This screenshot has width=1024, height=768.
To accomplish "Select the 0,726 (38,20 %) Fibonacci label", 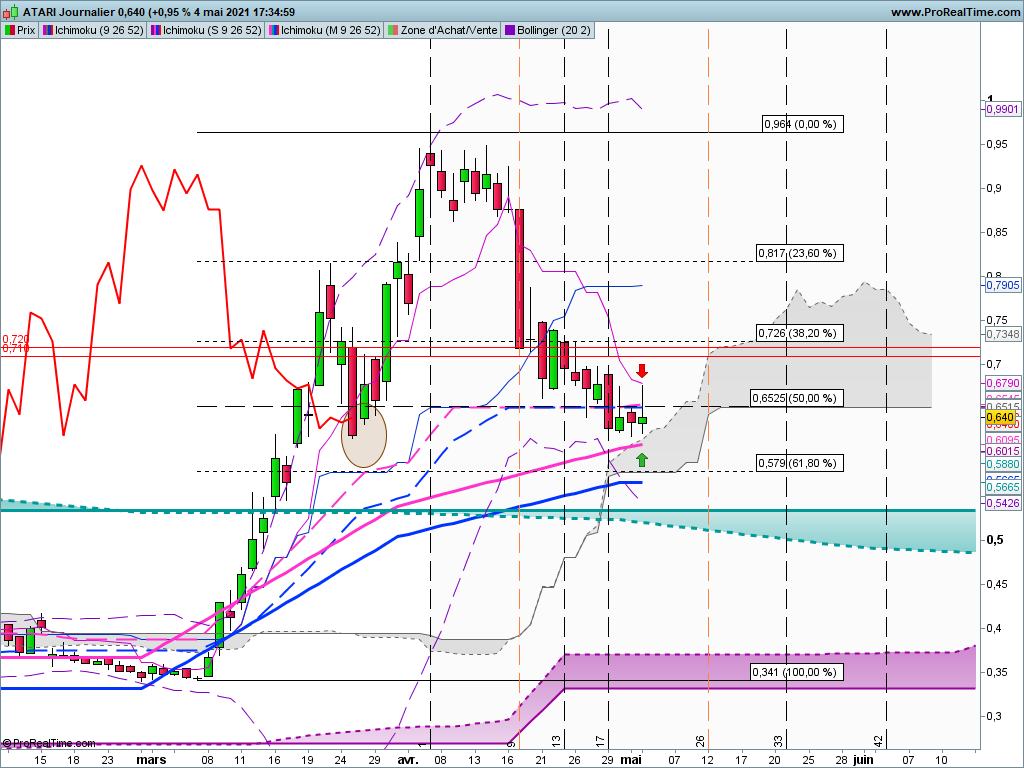I will [800, 333].
